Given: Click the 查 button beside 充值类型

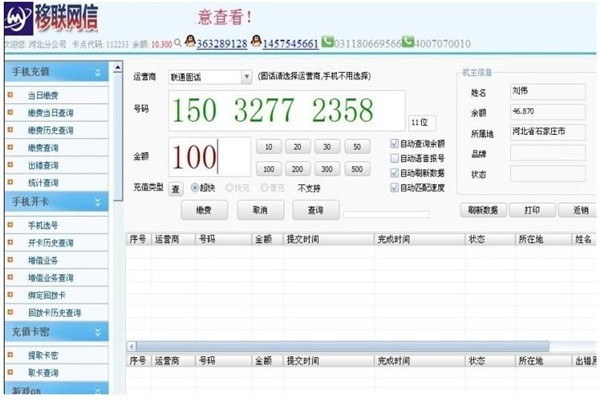Looking at the screenshot, I should pos(176,189).
